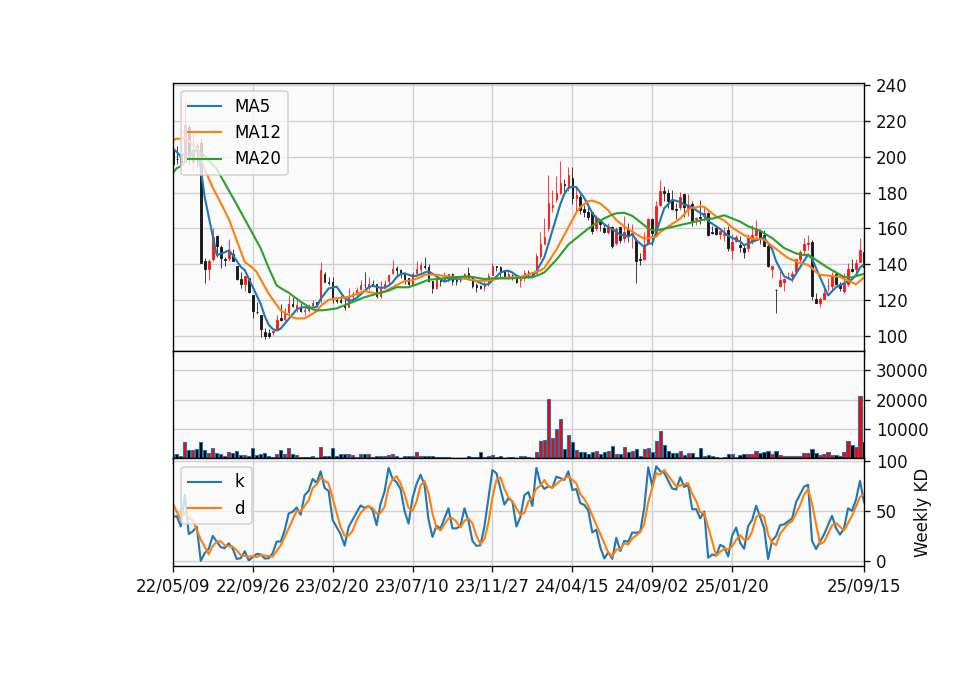Click the 120 price axis label
The image size is (960, 690).
[891, 301]
